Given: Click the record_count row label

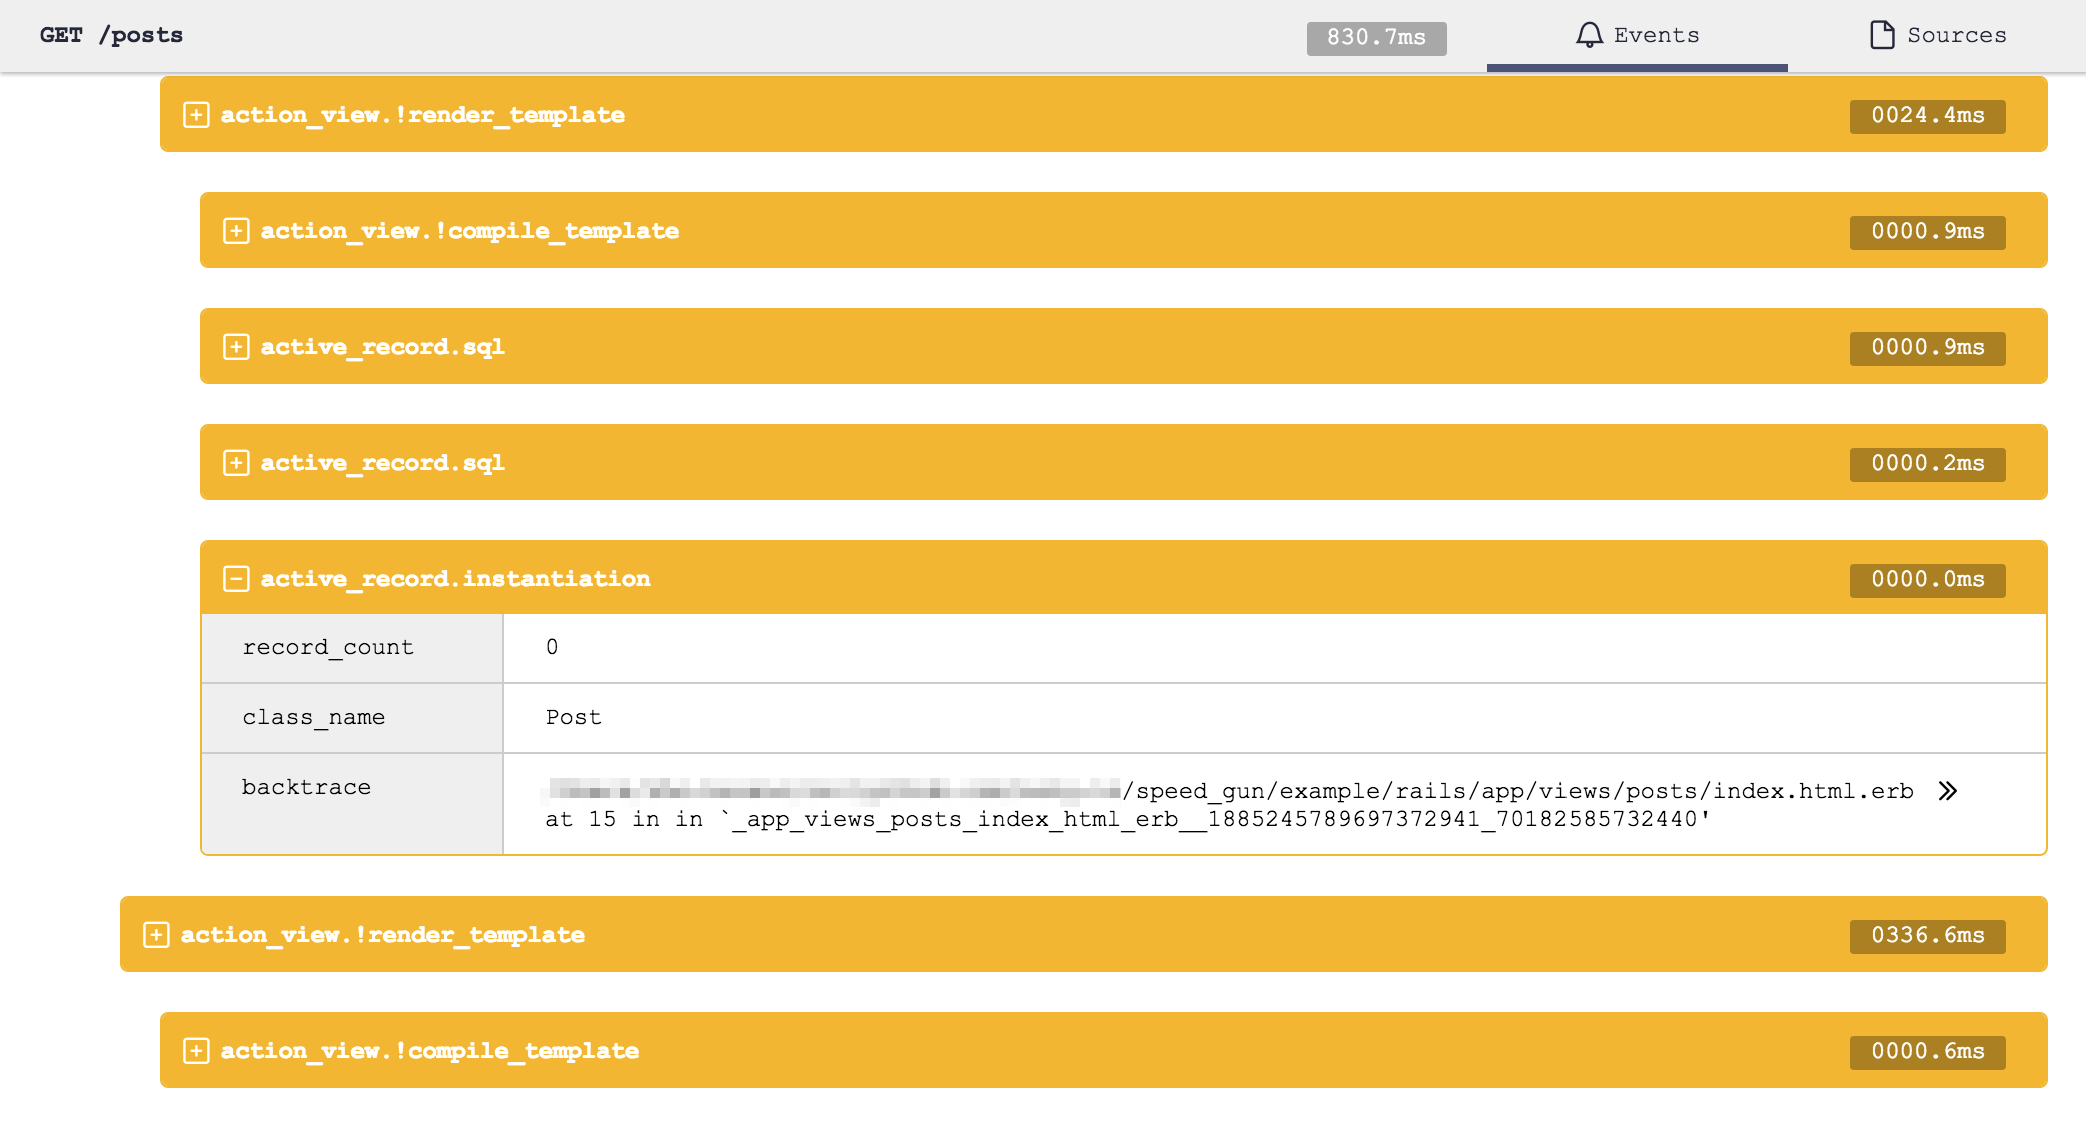Looking at the screenshot, I should click(x=328, y=648).
